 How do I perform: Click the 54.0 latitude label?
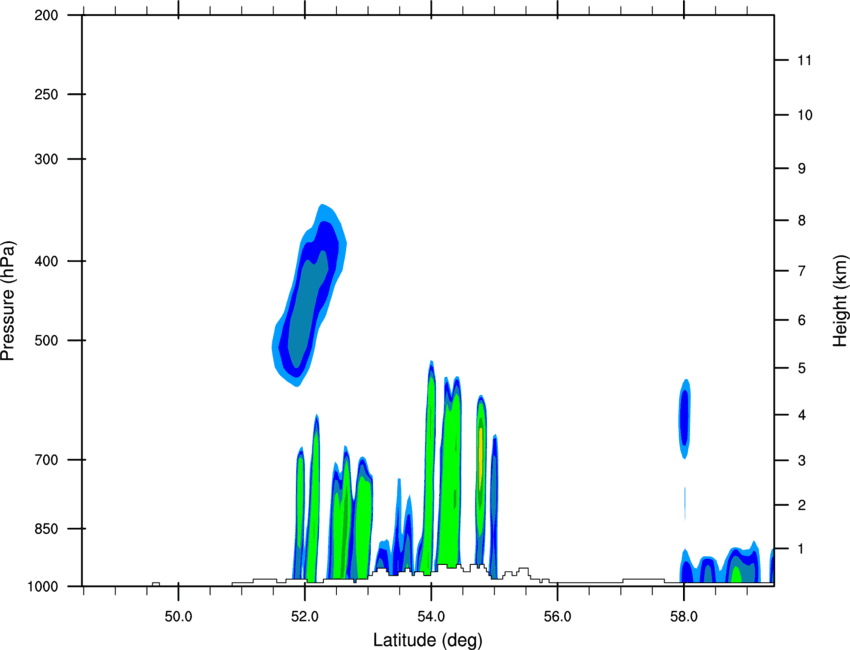(432, 617)
